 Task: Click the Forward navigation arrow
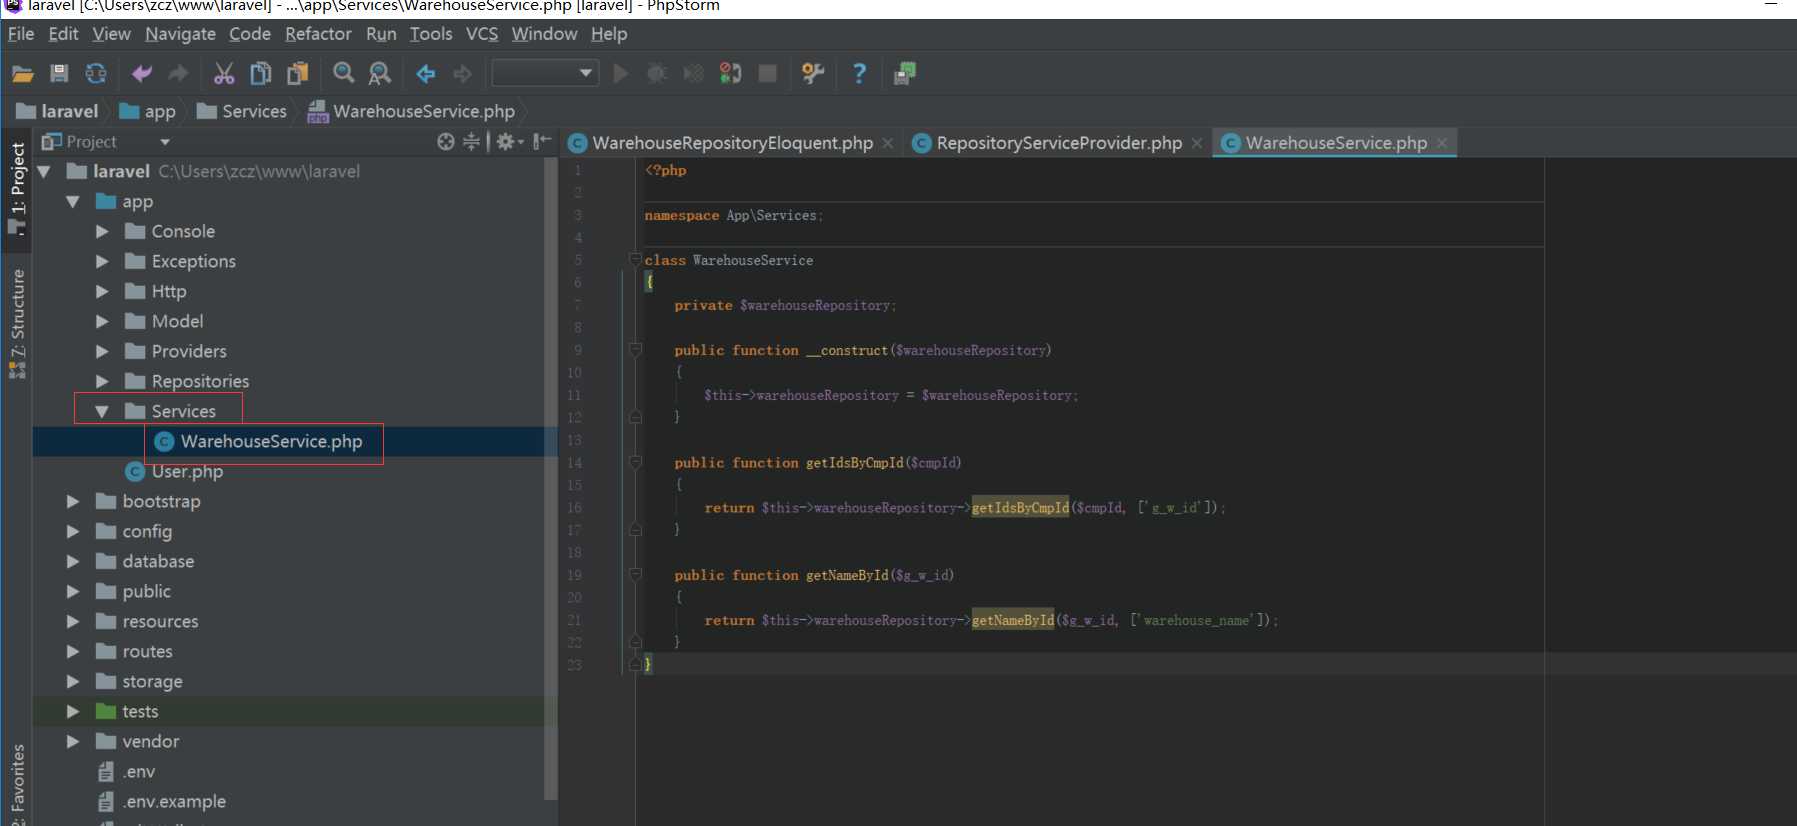tap(462, 73)
